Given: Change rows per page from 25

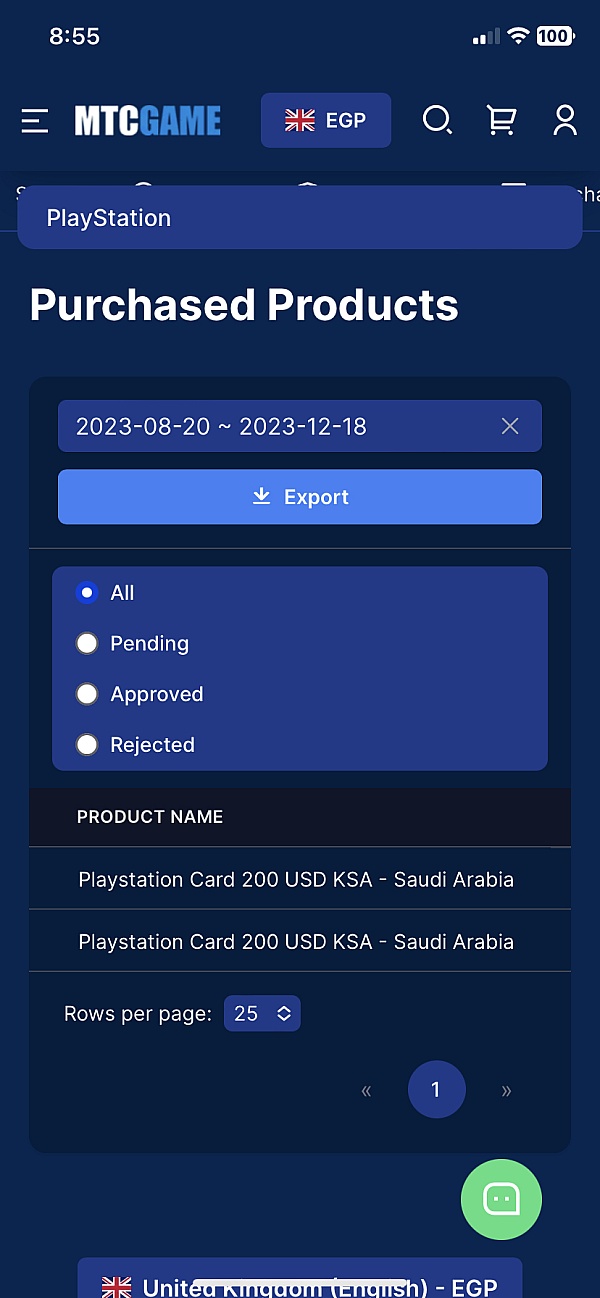Looking at the screenshot, I should click(262, 1014).
